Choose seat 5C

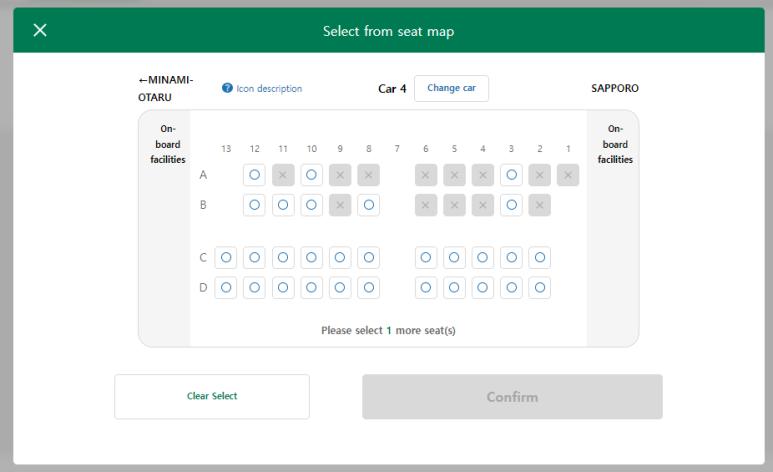pos(454,257)
